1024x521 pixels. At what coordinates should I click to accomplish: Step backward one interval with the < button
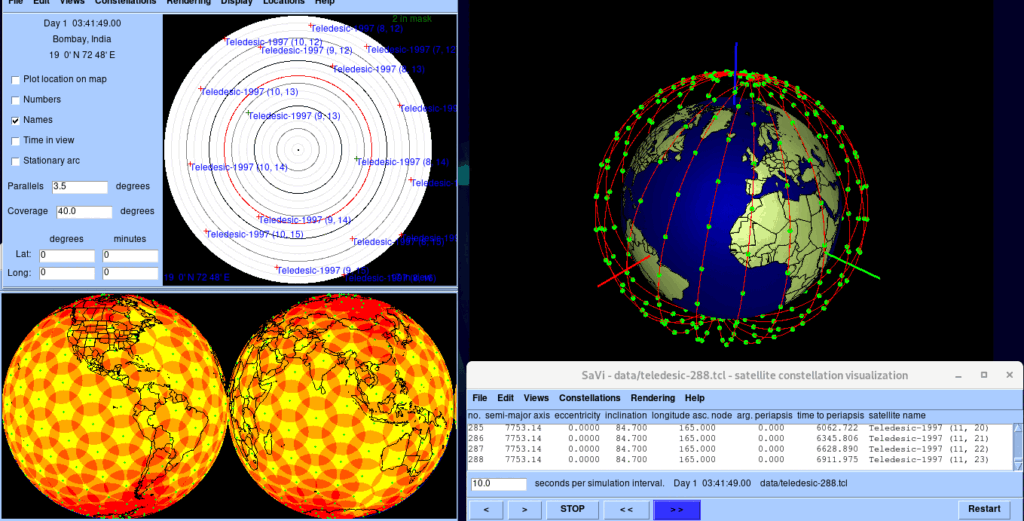coord(487,509)
